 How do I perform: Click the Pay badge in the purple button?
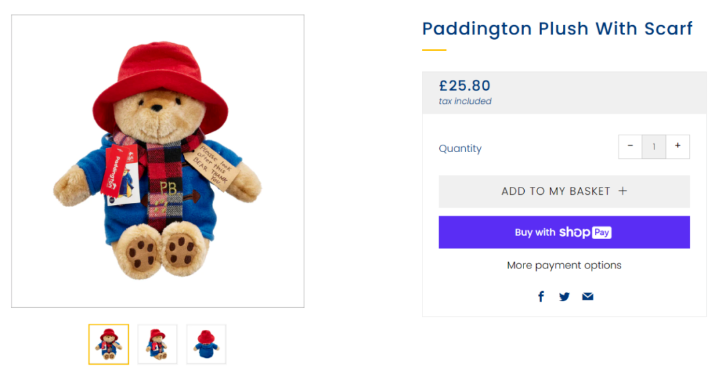(x=601, y=232)
